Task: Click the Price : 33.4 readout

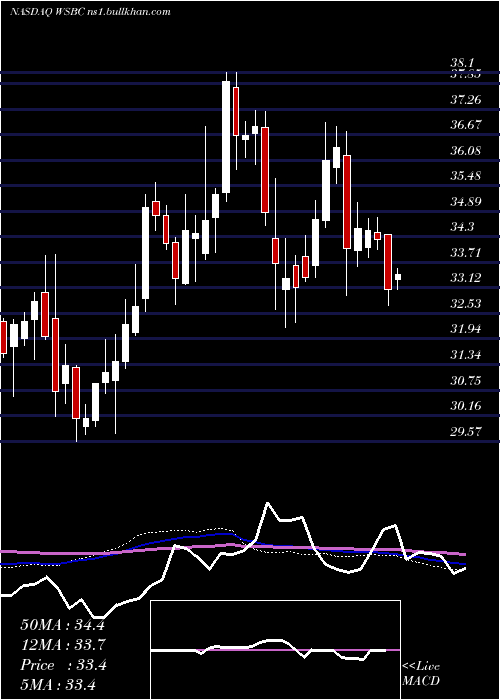Action: point(62,665)
